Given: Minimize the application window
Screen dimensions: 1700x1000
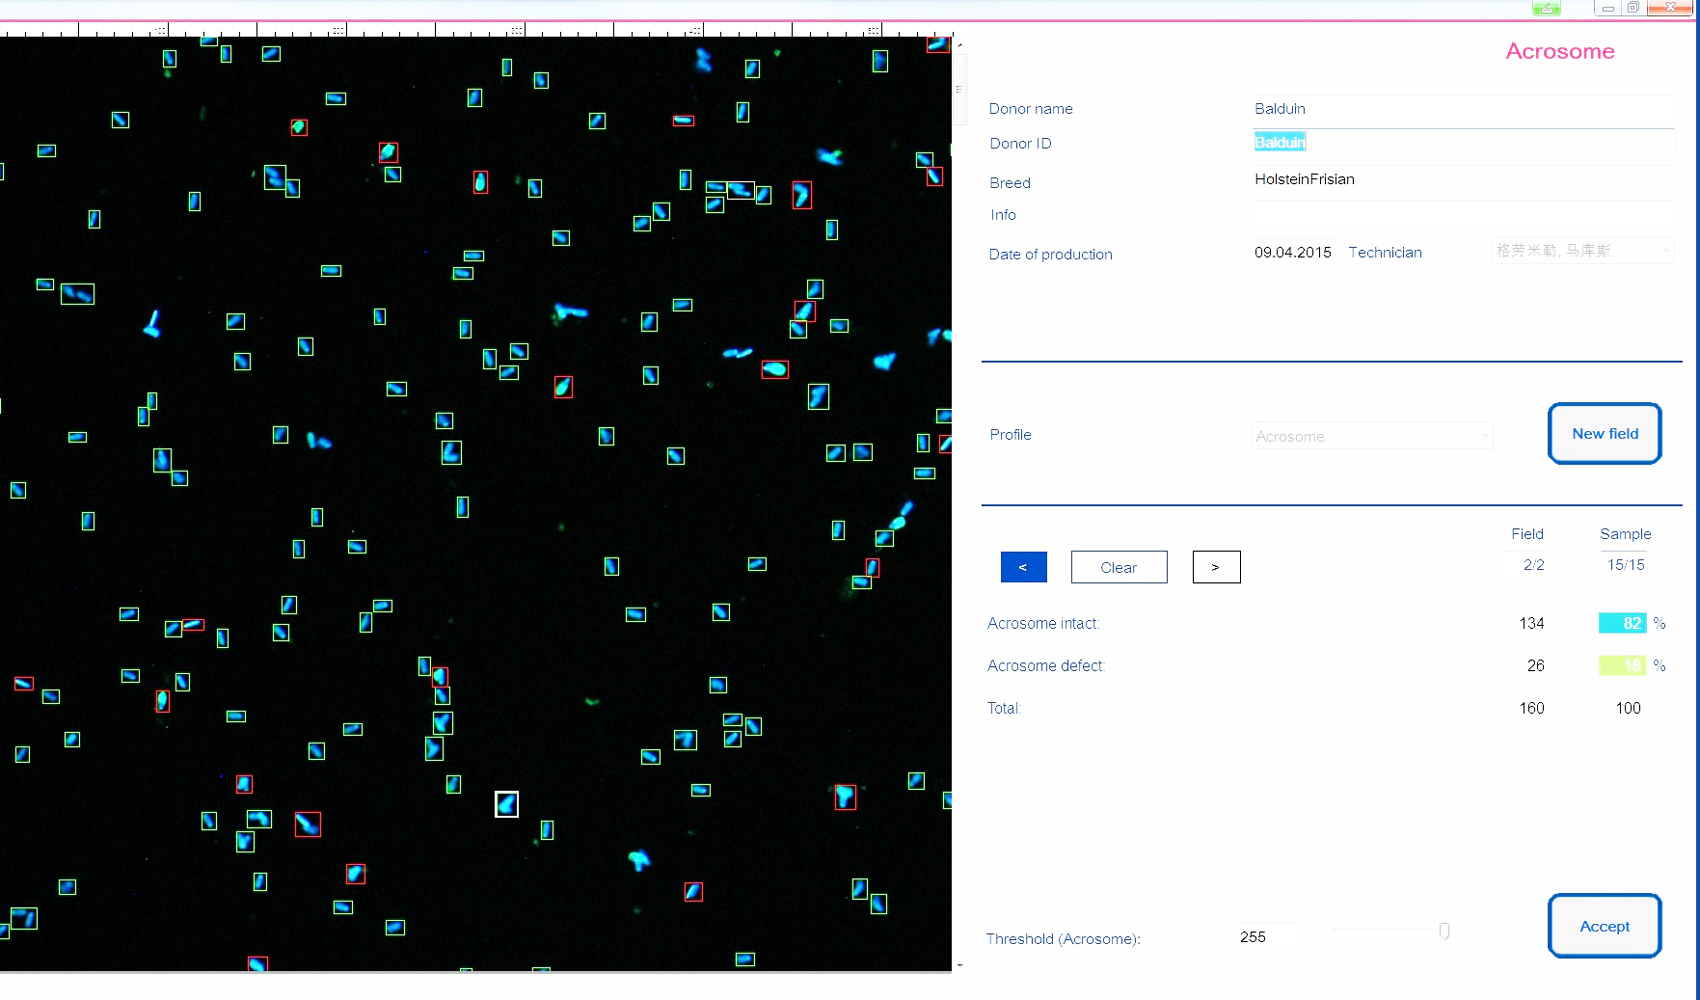Looking at the screenshot, I should [x=1607, y=8].
